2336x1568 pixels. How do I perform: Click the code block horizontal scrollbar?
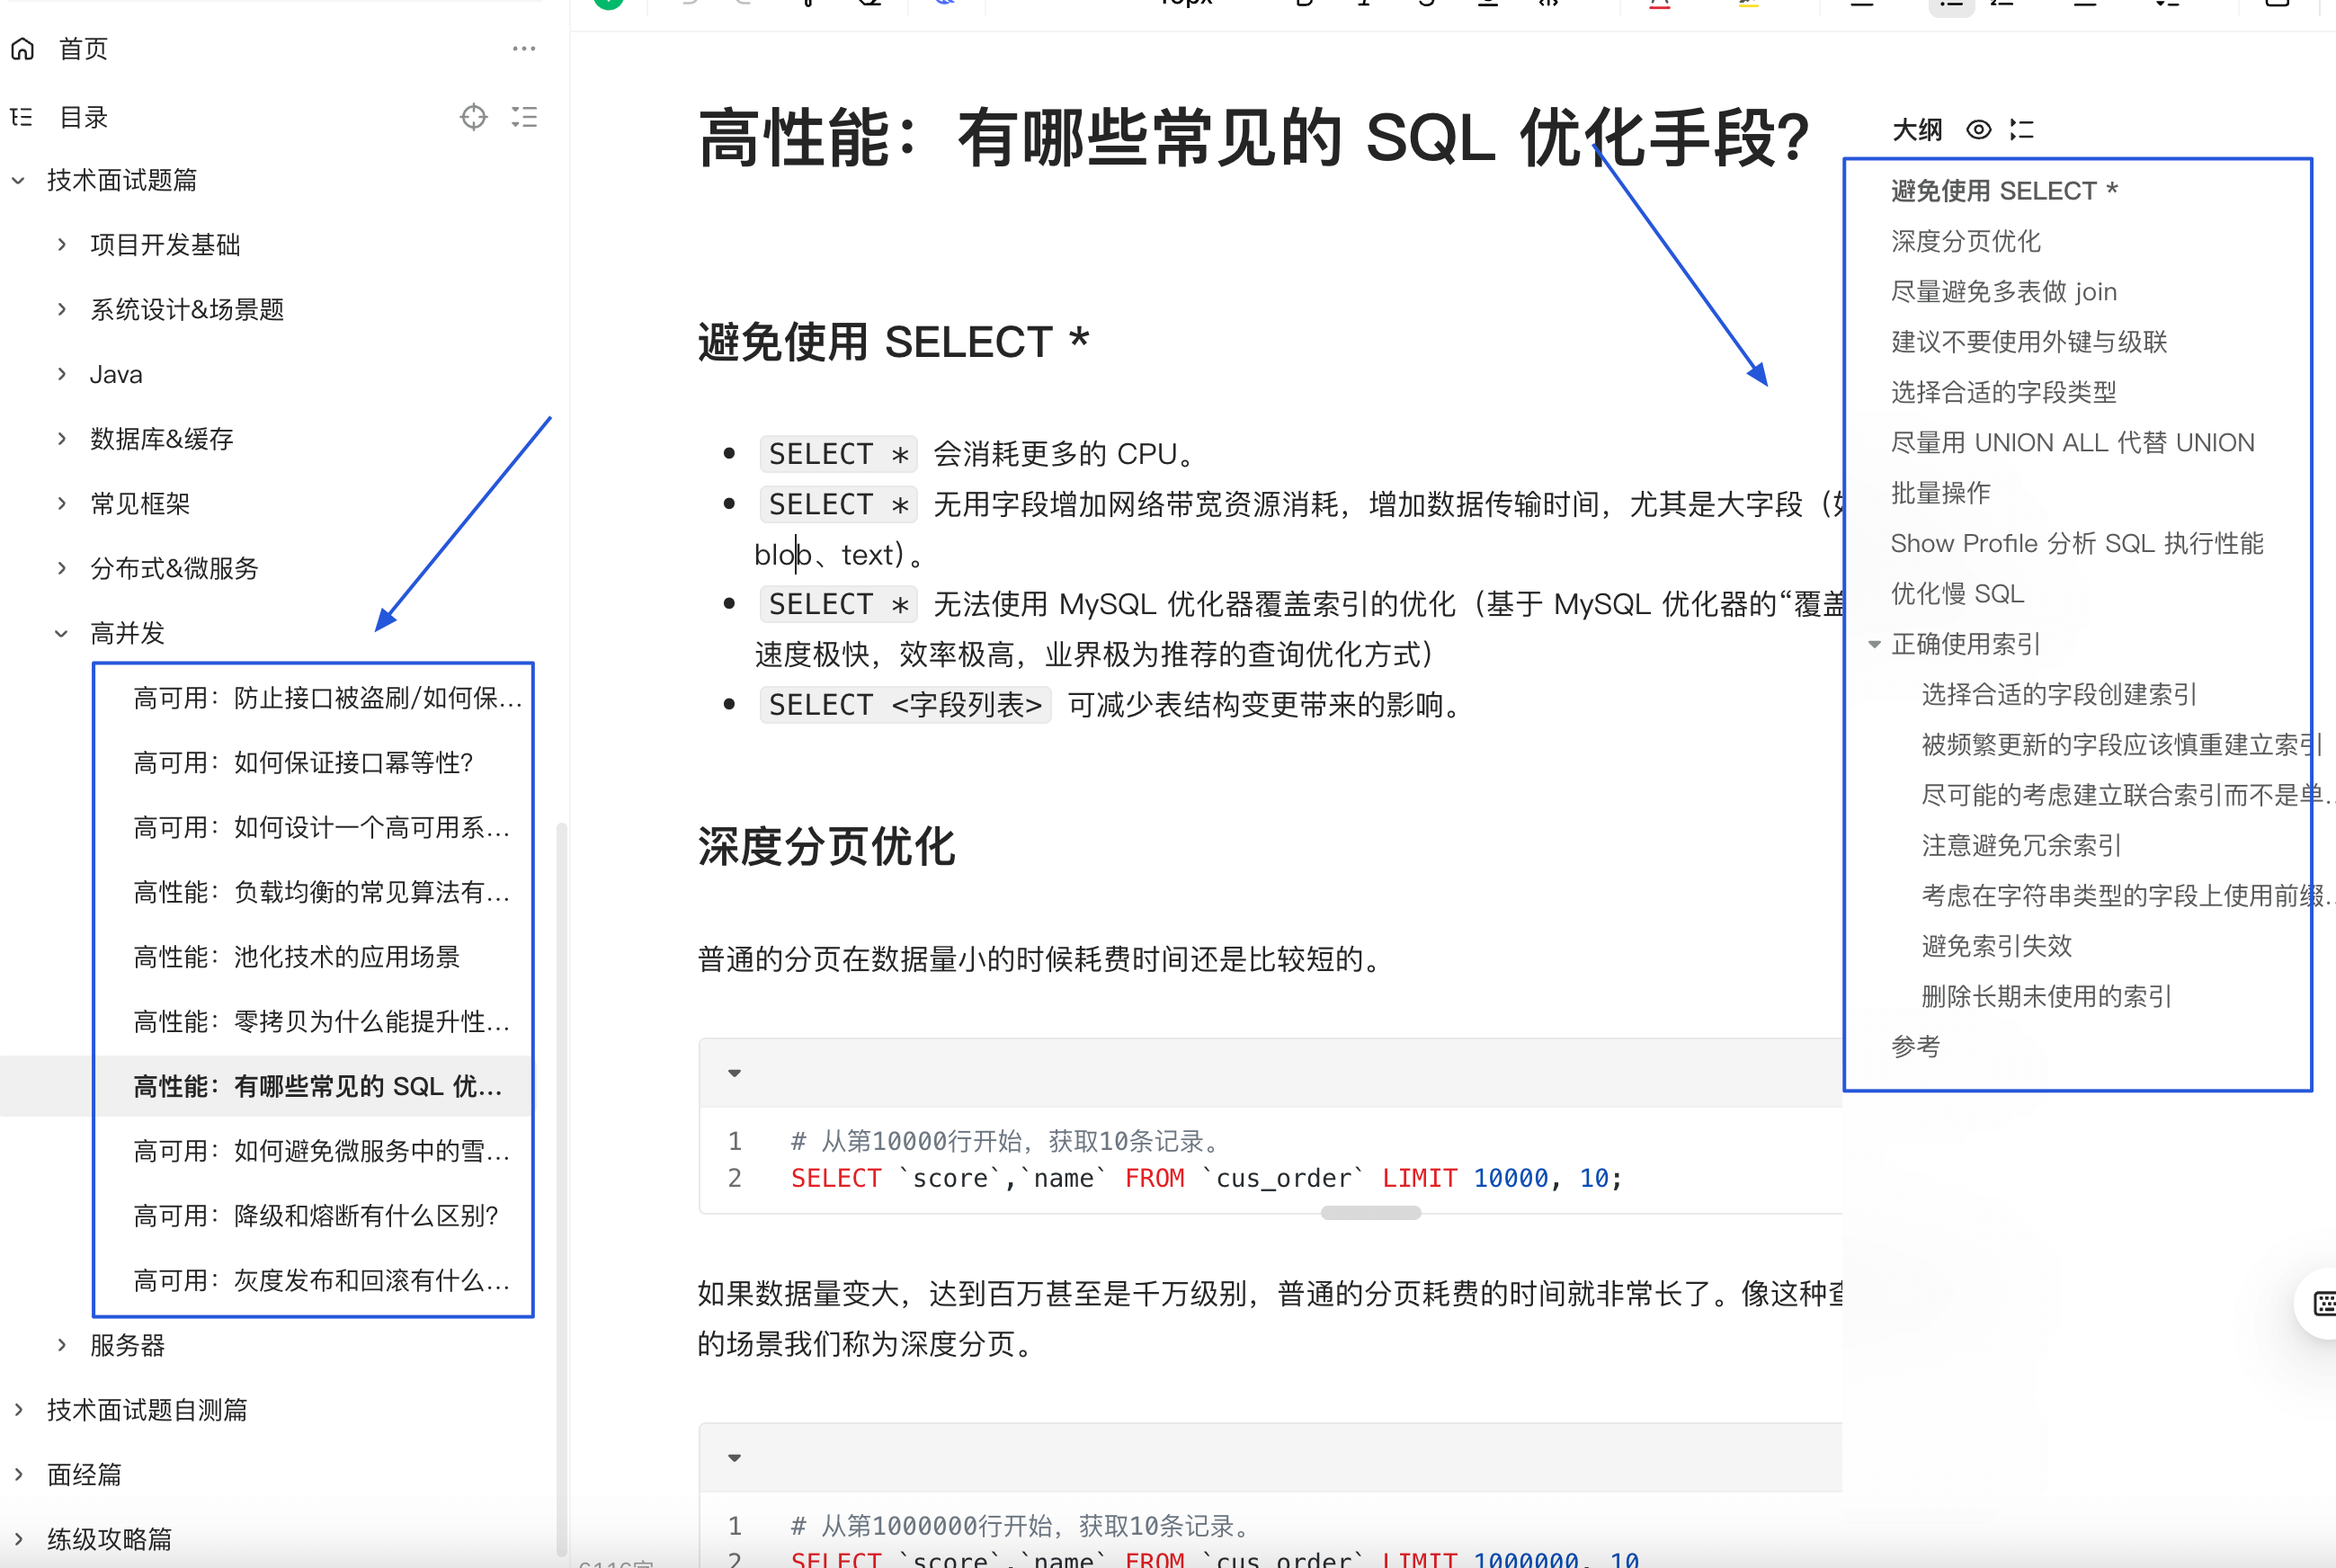pyautogui.click(x=1370, y=1213)
